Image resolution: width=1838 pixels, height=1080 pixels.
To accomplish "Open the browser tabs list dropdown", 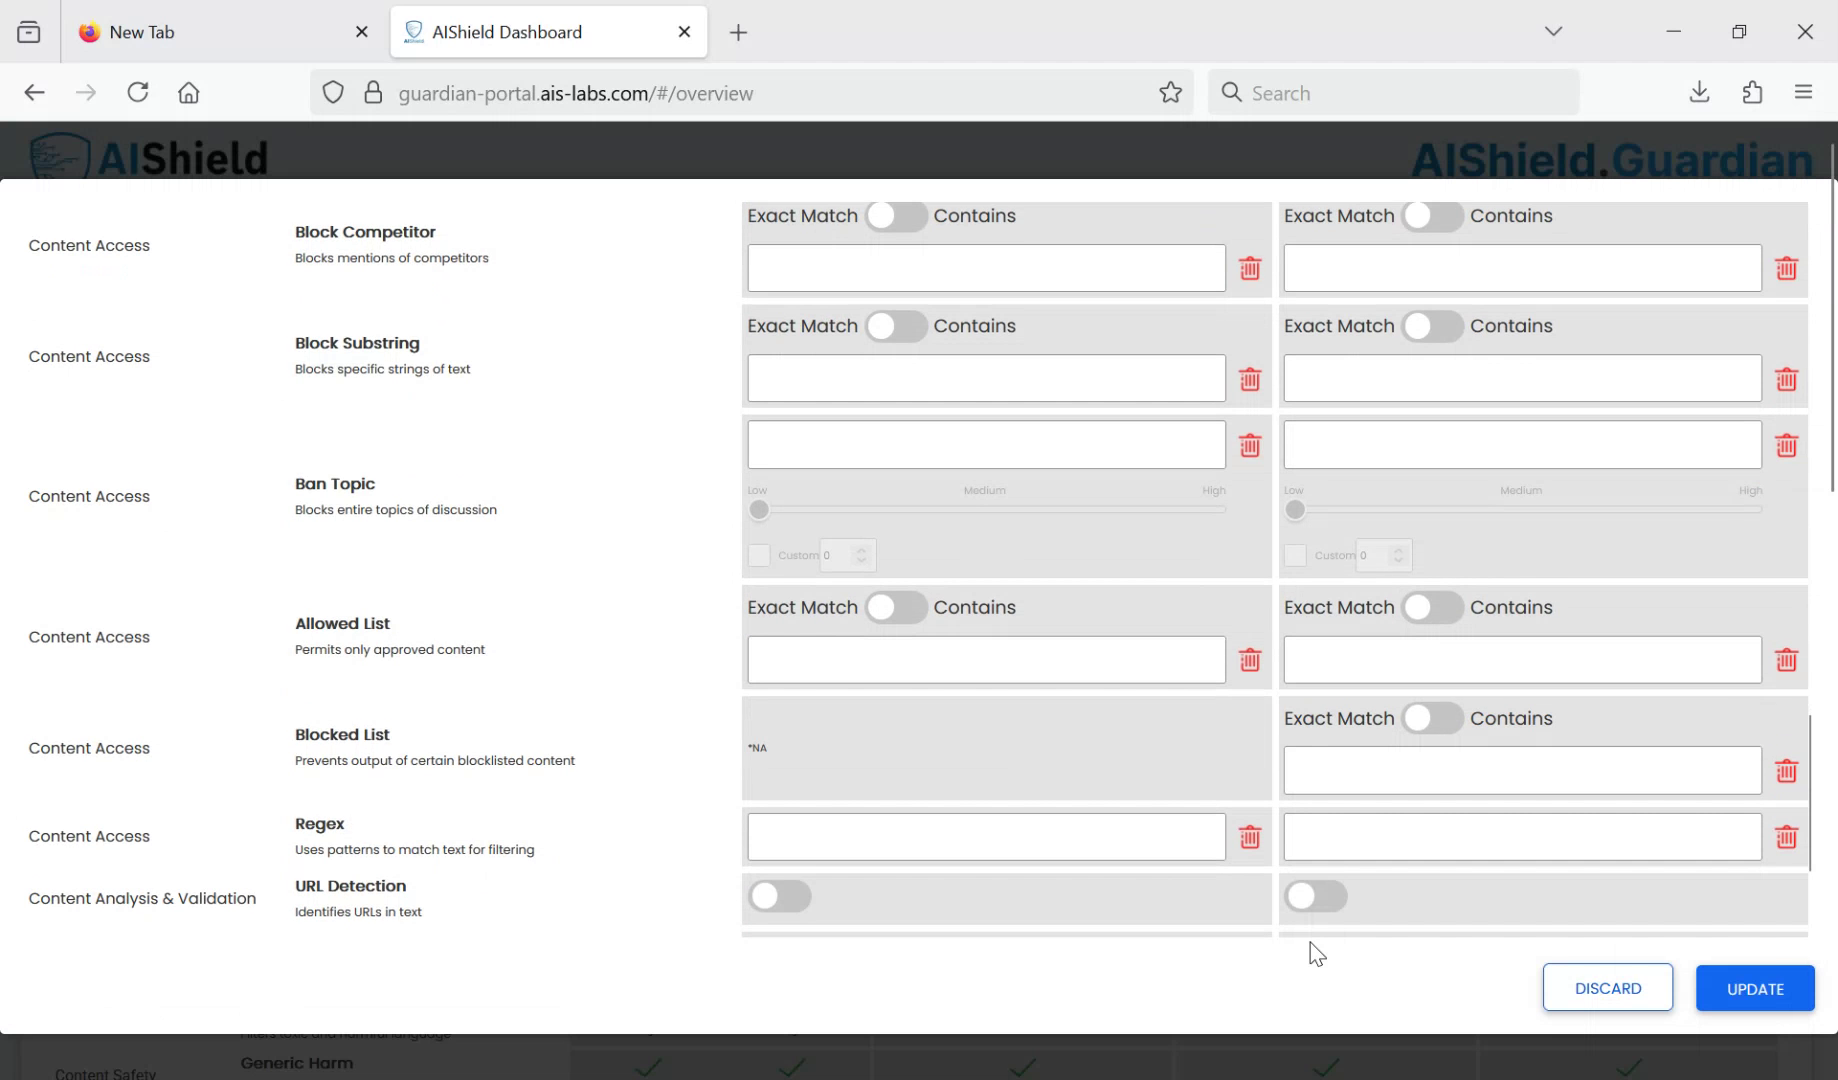I will click(x=1552, y=31).
